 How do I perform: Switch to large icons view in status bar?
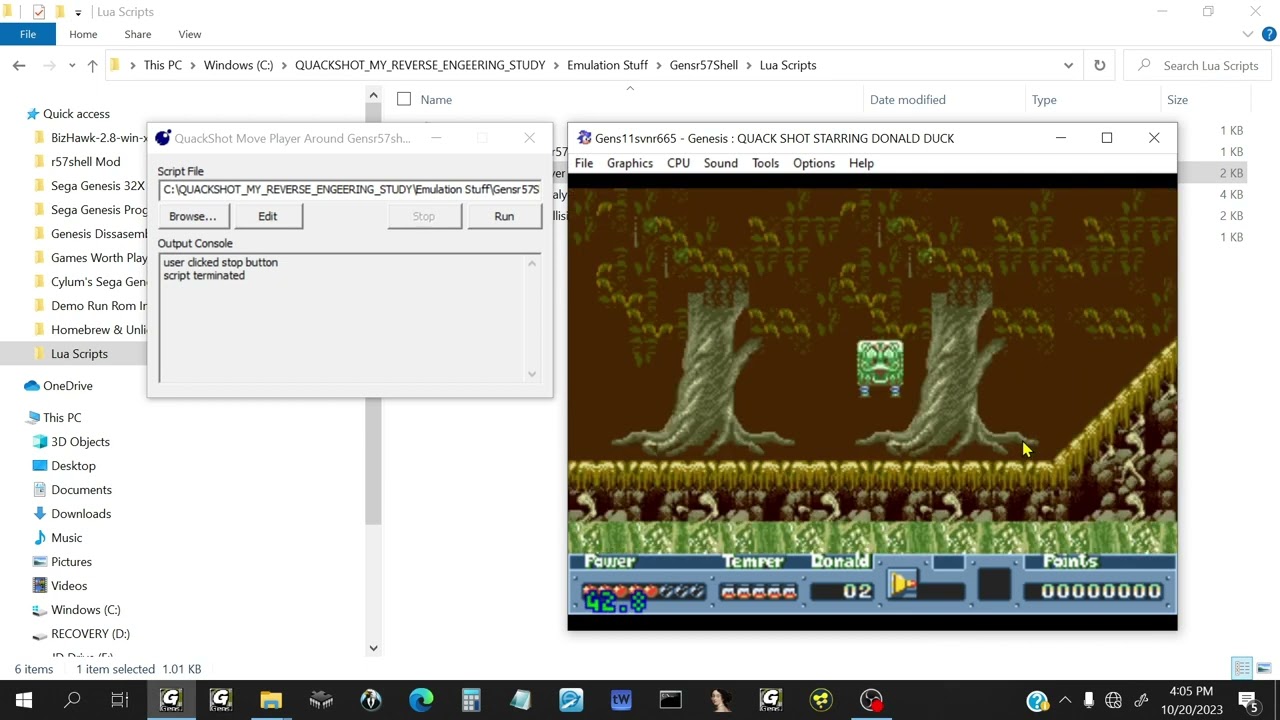click(1264, 668)
